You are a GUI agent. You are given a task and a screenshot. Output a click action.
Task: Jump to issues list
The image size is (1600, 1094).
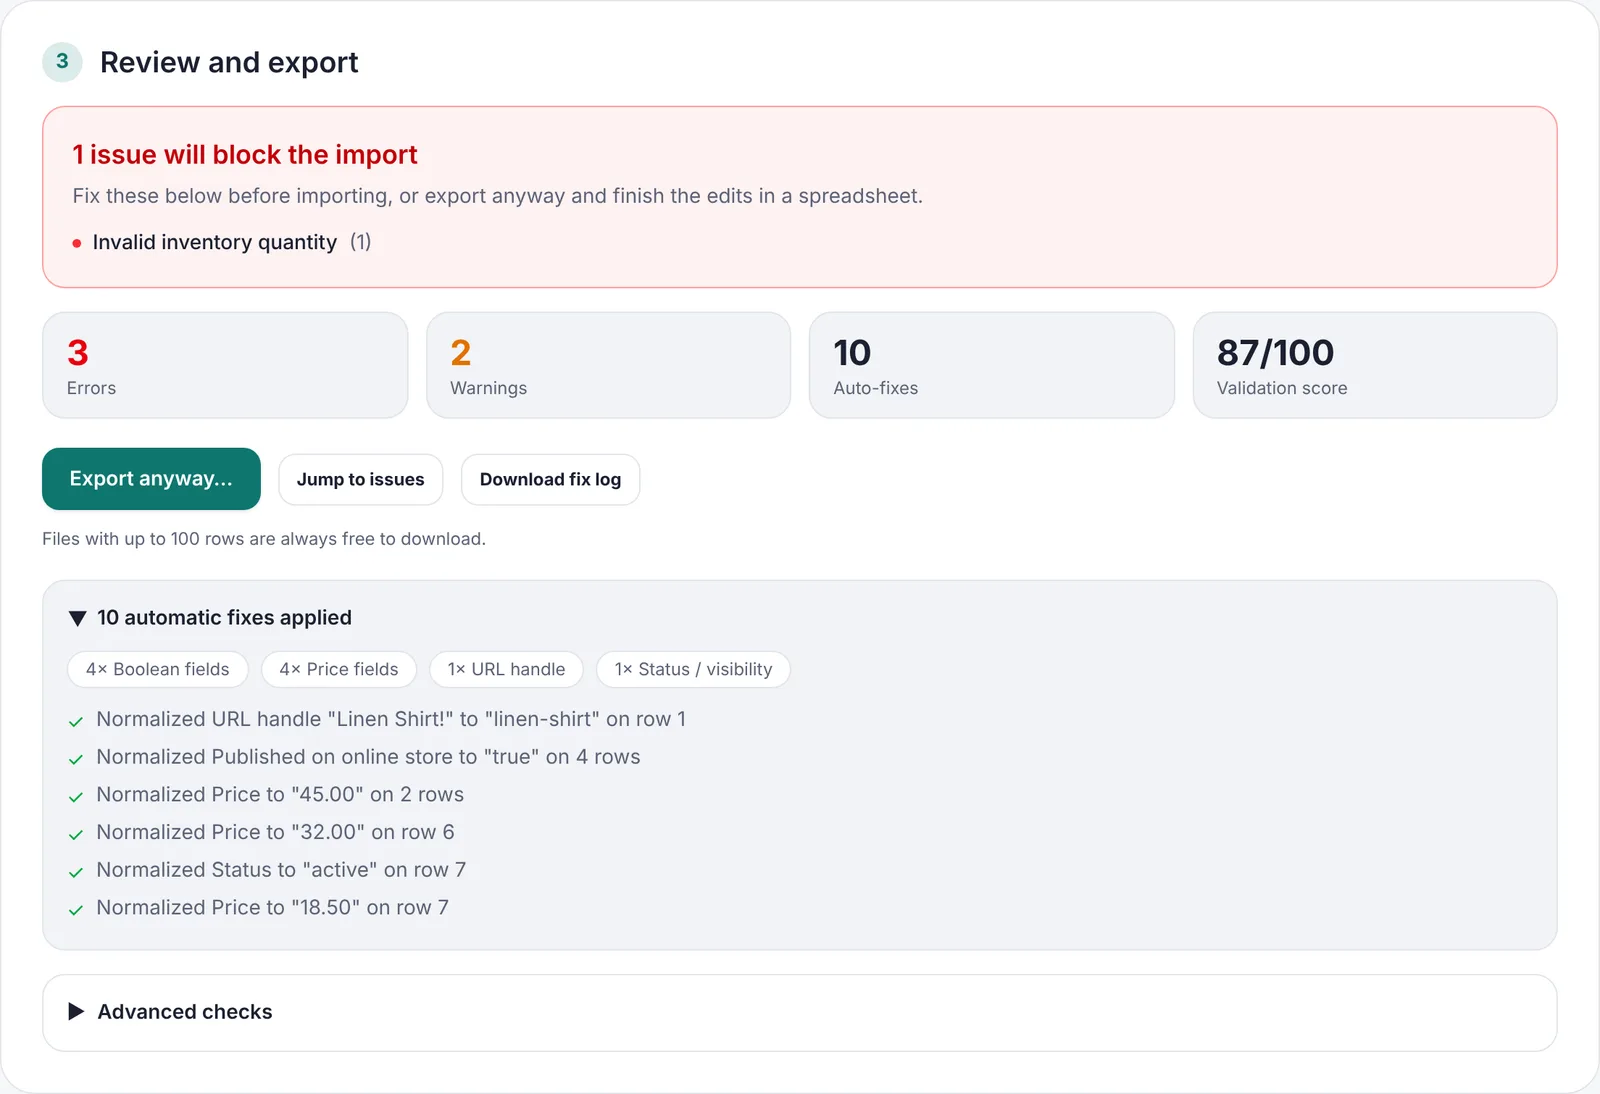(360, 480)
